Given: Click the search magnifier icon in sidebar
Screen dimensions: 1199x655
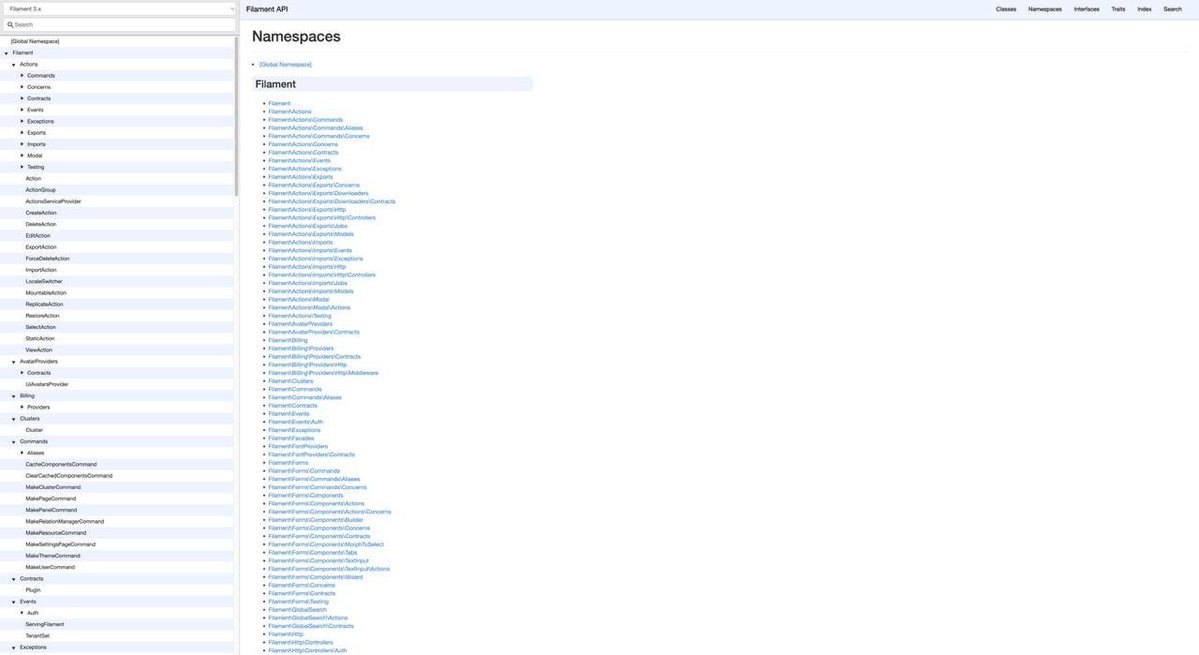Looking at the screenshot, I should coord(10,25).
